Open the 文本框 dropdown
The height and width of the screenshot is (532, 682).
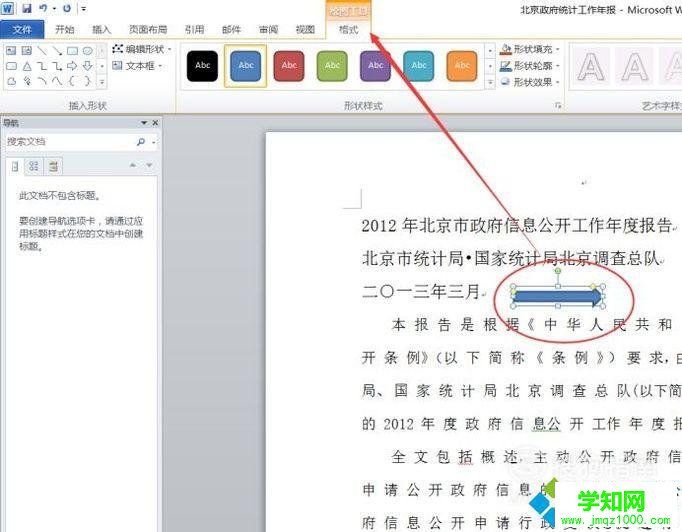[x=137, y=66]
